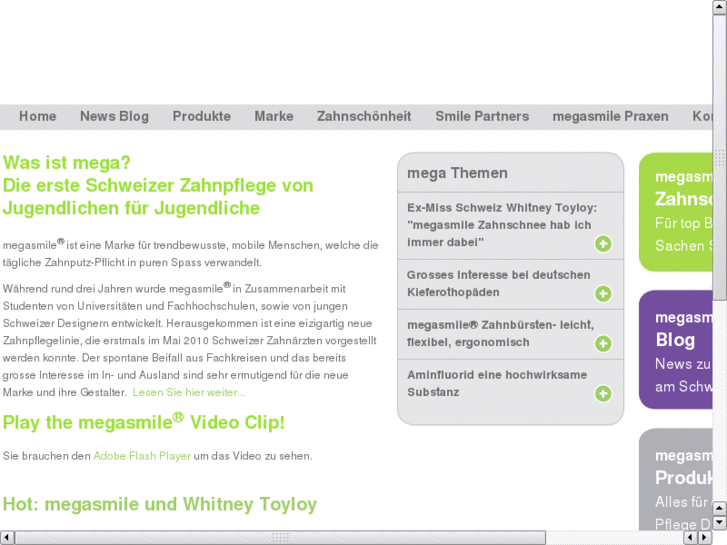Expand the Kieferothopäden topic plus icon
Screen dimensions: 727x545
(603, 294)
